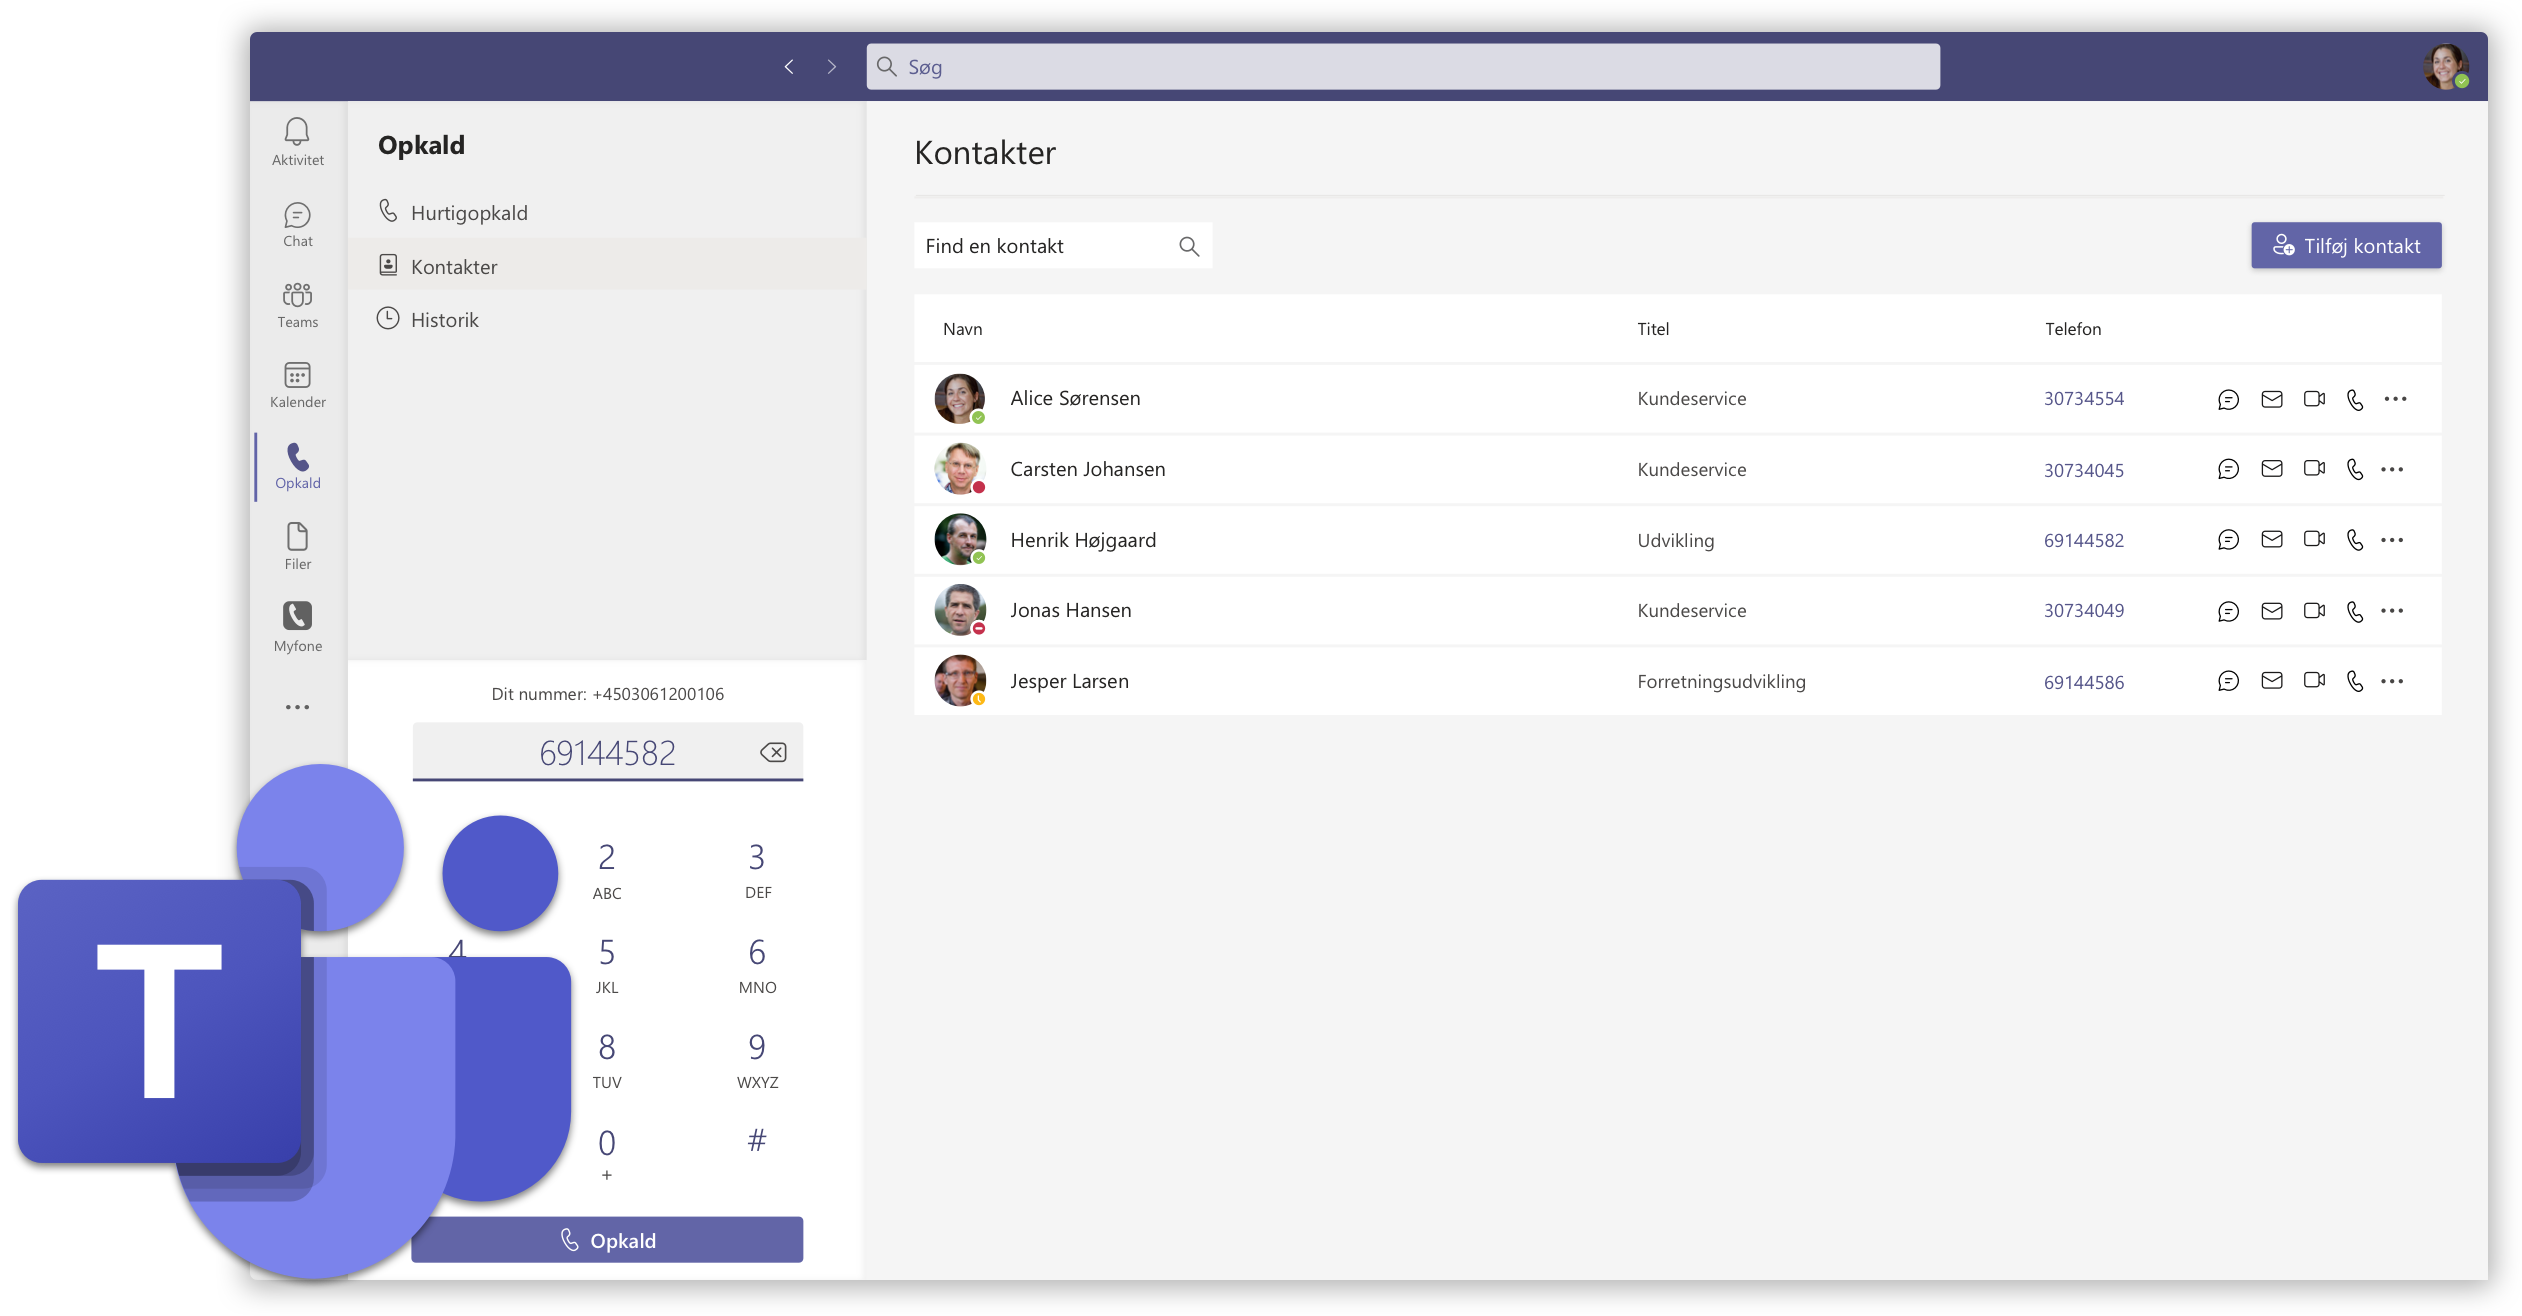Image resolution: width=2522 pixels, height=1316 pixels.
Task: Start chat with Carsten Johansen
Action: click(x=2228, y=469)
